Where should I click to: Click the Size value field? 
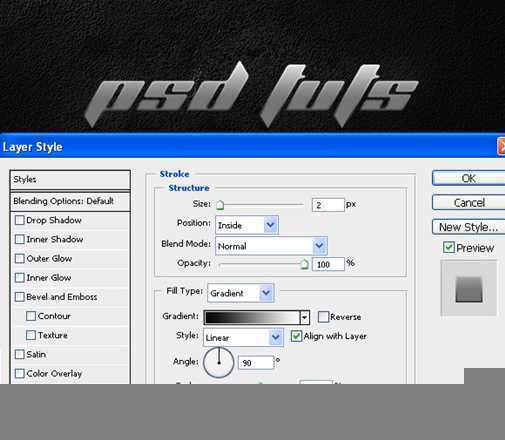[328, 205]
